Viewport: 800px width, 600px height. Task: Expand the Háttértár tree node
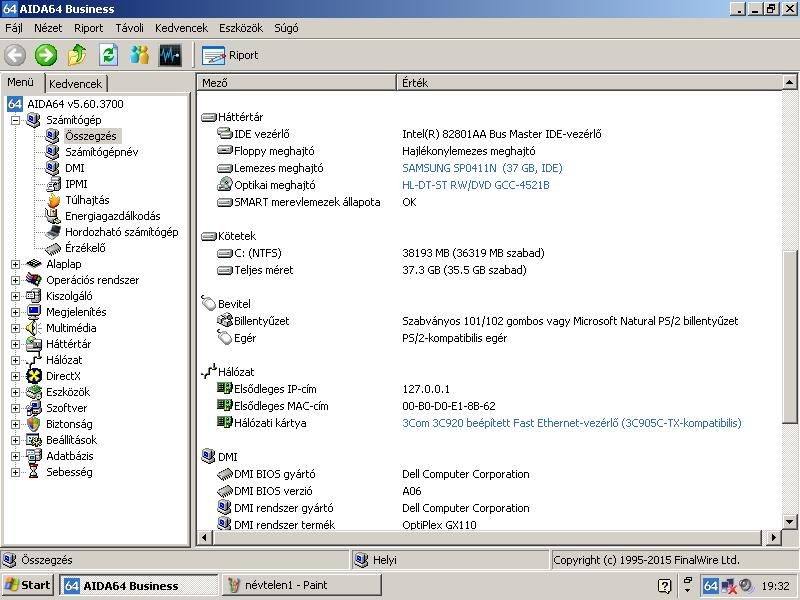tap(15, 344)
